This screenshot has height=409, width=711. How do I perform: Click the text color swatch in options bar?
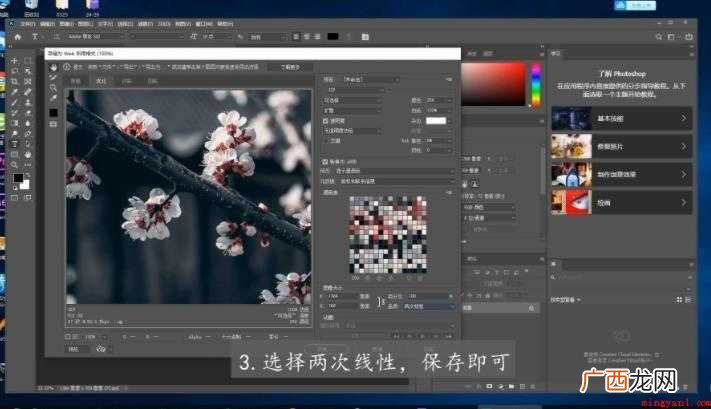333,37
